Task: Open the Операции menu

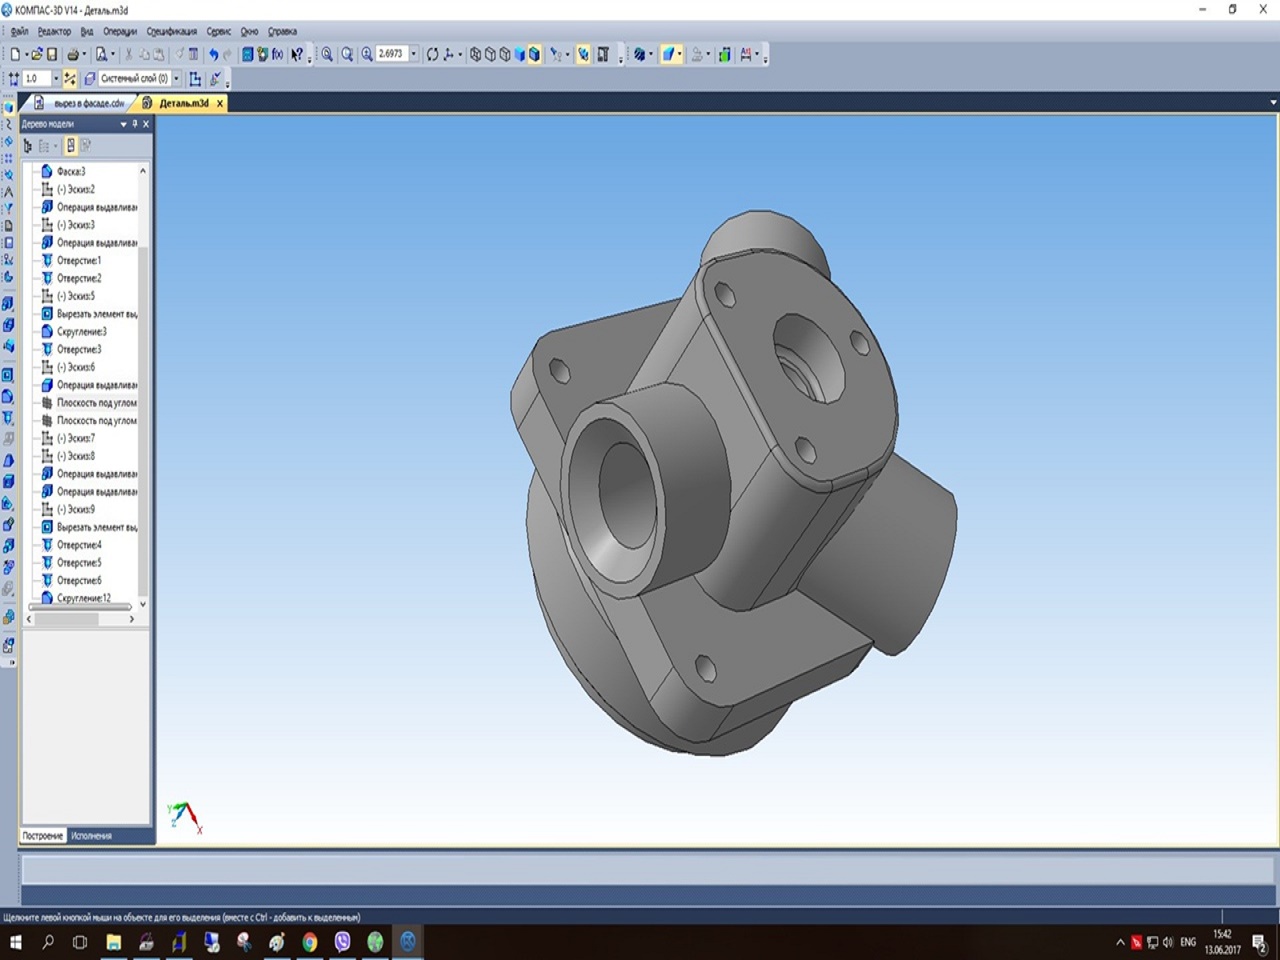Action: tap(119, 32)
